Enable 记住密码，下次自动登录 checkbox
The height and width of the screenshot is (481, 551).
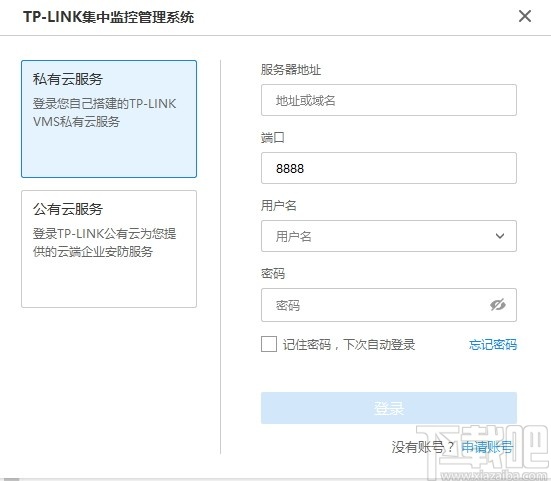pyautogui.click(x=269, y=344)
